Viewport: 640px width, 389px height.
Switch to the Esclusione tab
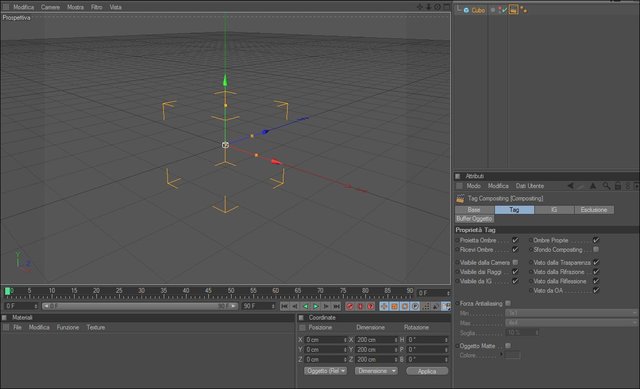(x=593, y=210)
